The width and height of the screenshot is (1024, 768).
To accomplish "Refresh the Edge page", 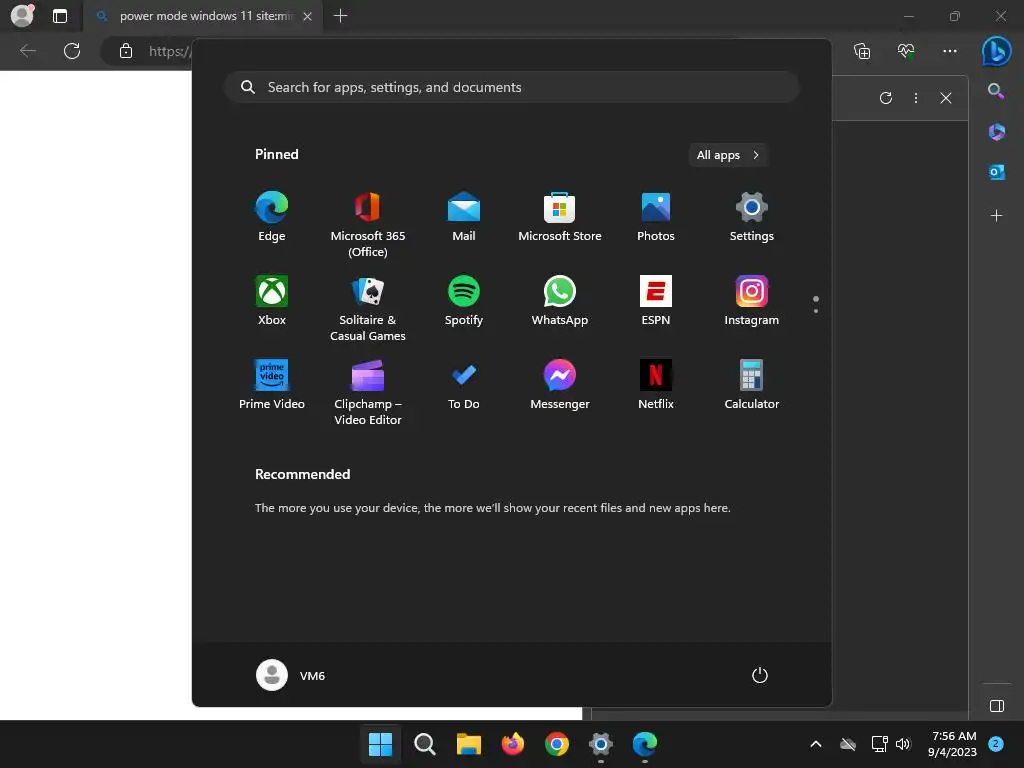I will pos(72,51).
